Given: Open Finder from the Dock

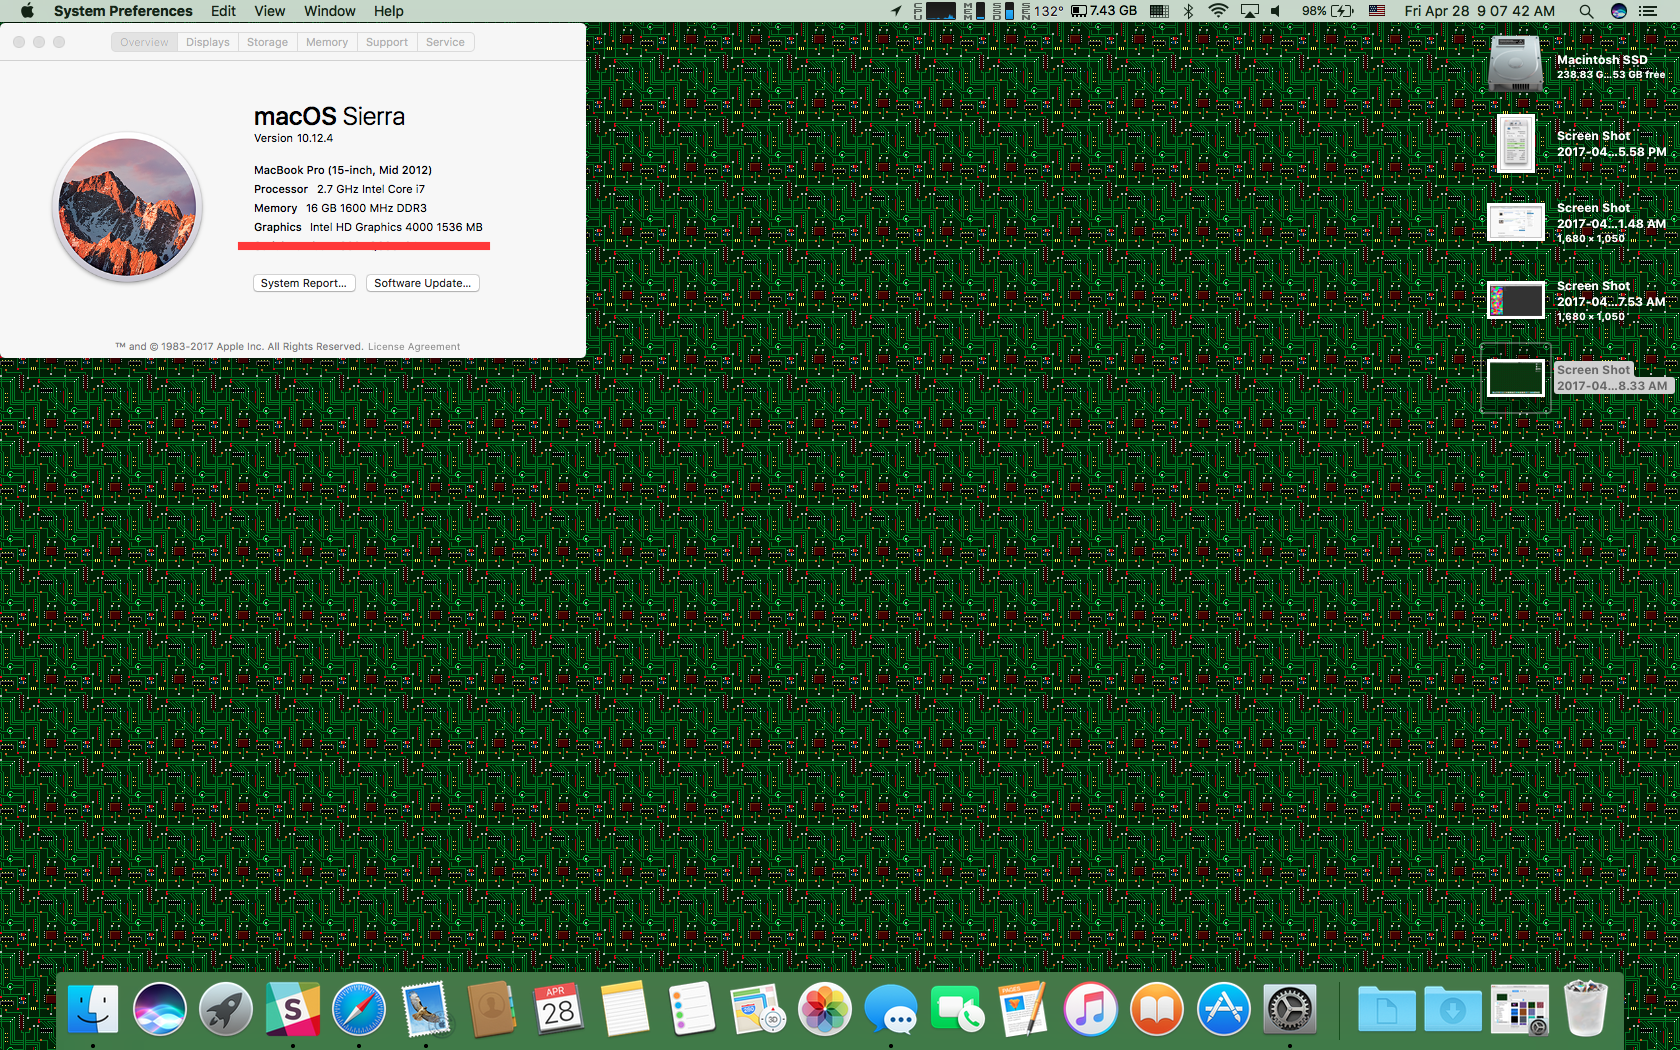Looking at the screenshot, I should [93, 1008].
